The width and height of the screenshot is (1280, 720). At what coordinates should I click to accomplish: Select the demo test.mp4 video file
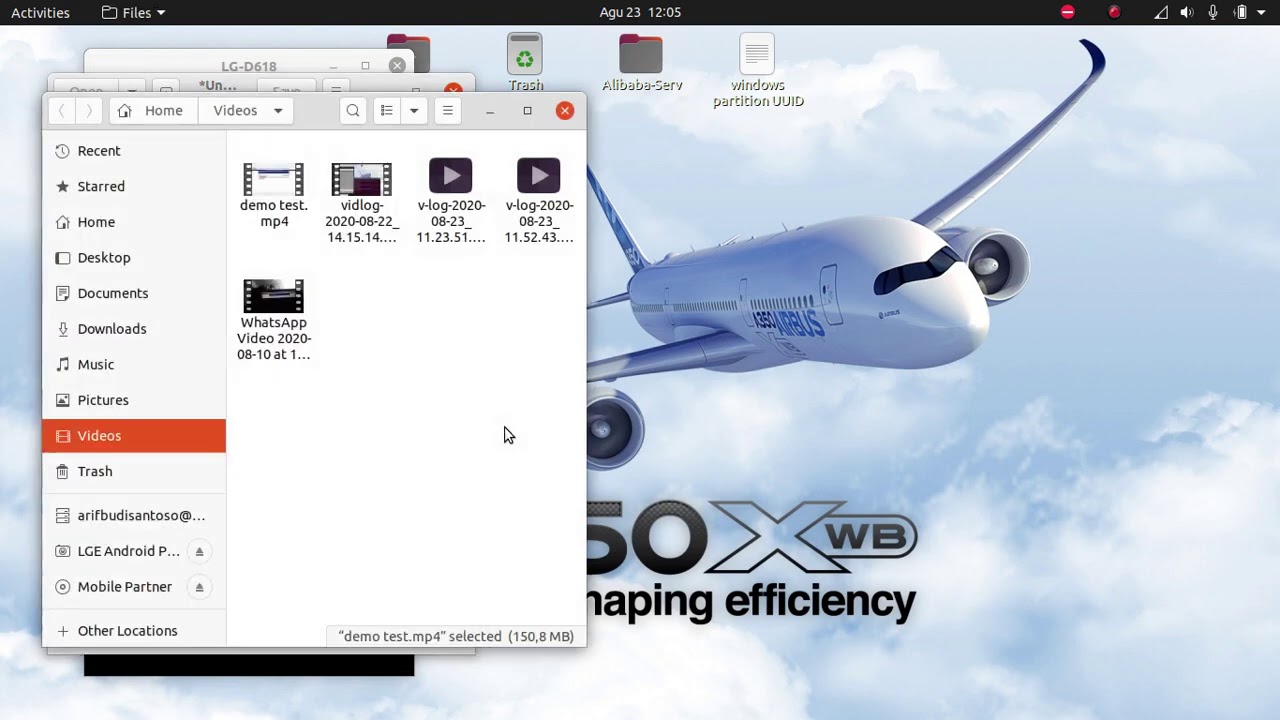click(273, 195)
